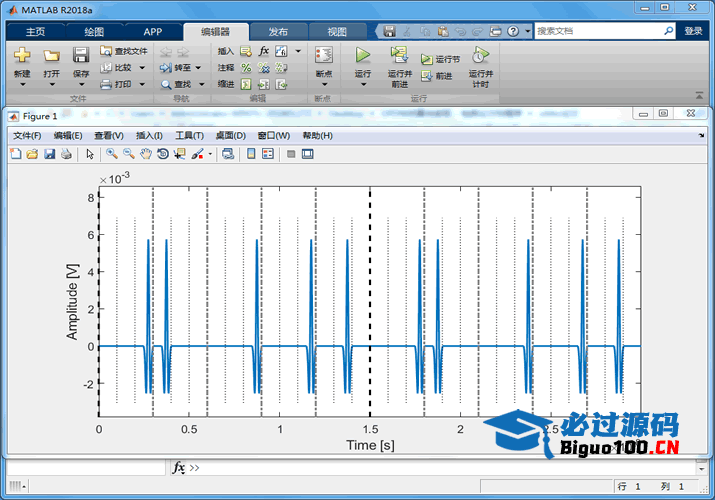715x500 pixels.
Task: Expand the 新建 dropdown arrow
Action: pos(22,85)
